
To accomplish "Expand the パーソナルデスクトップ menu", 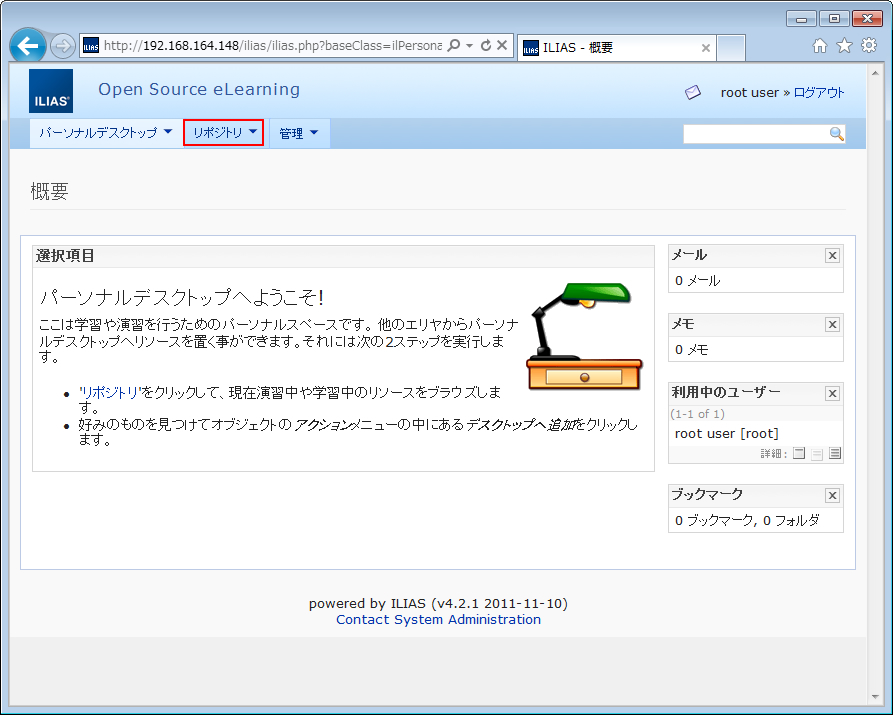I will click(x=105, y=133).
